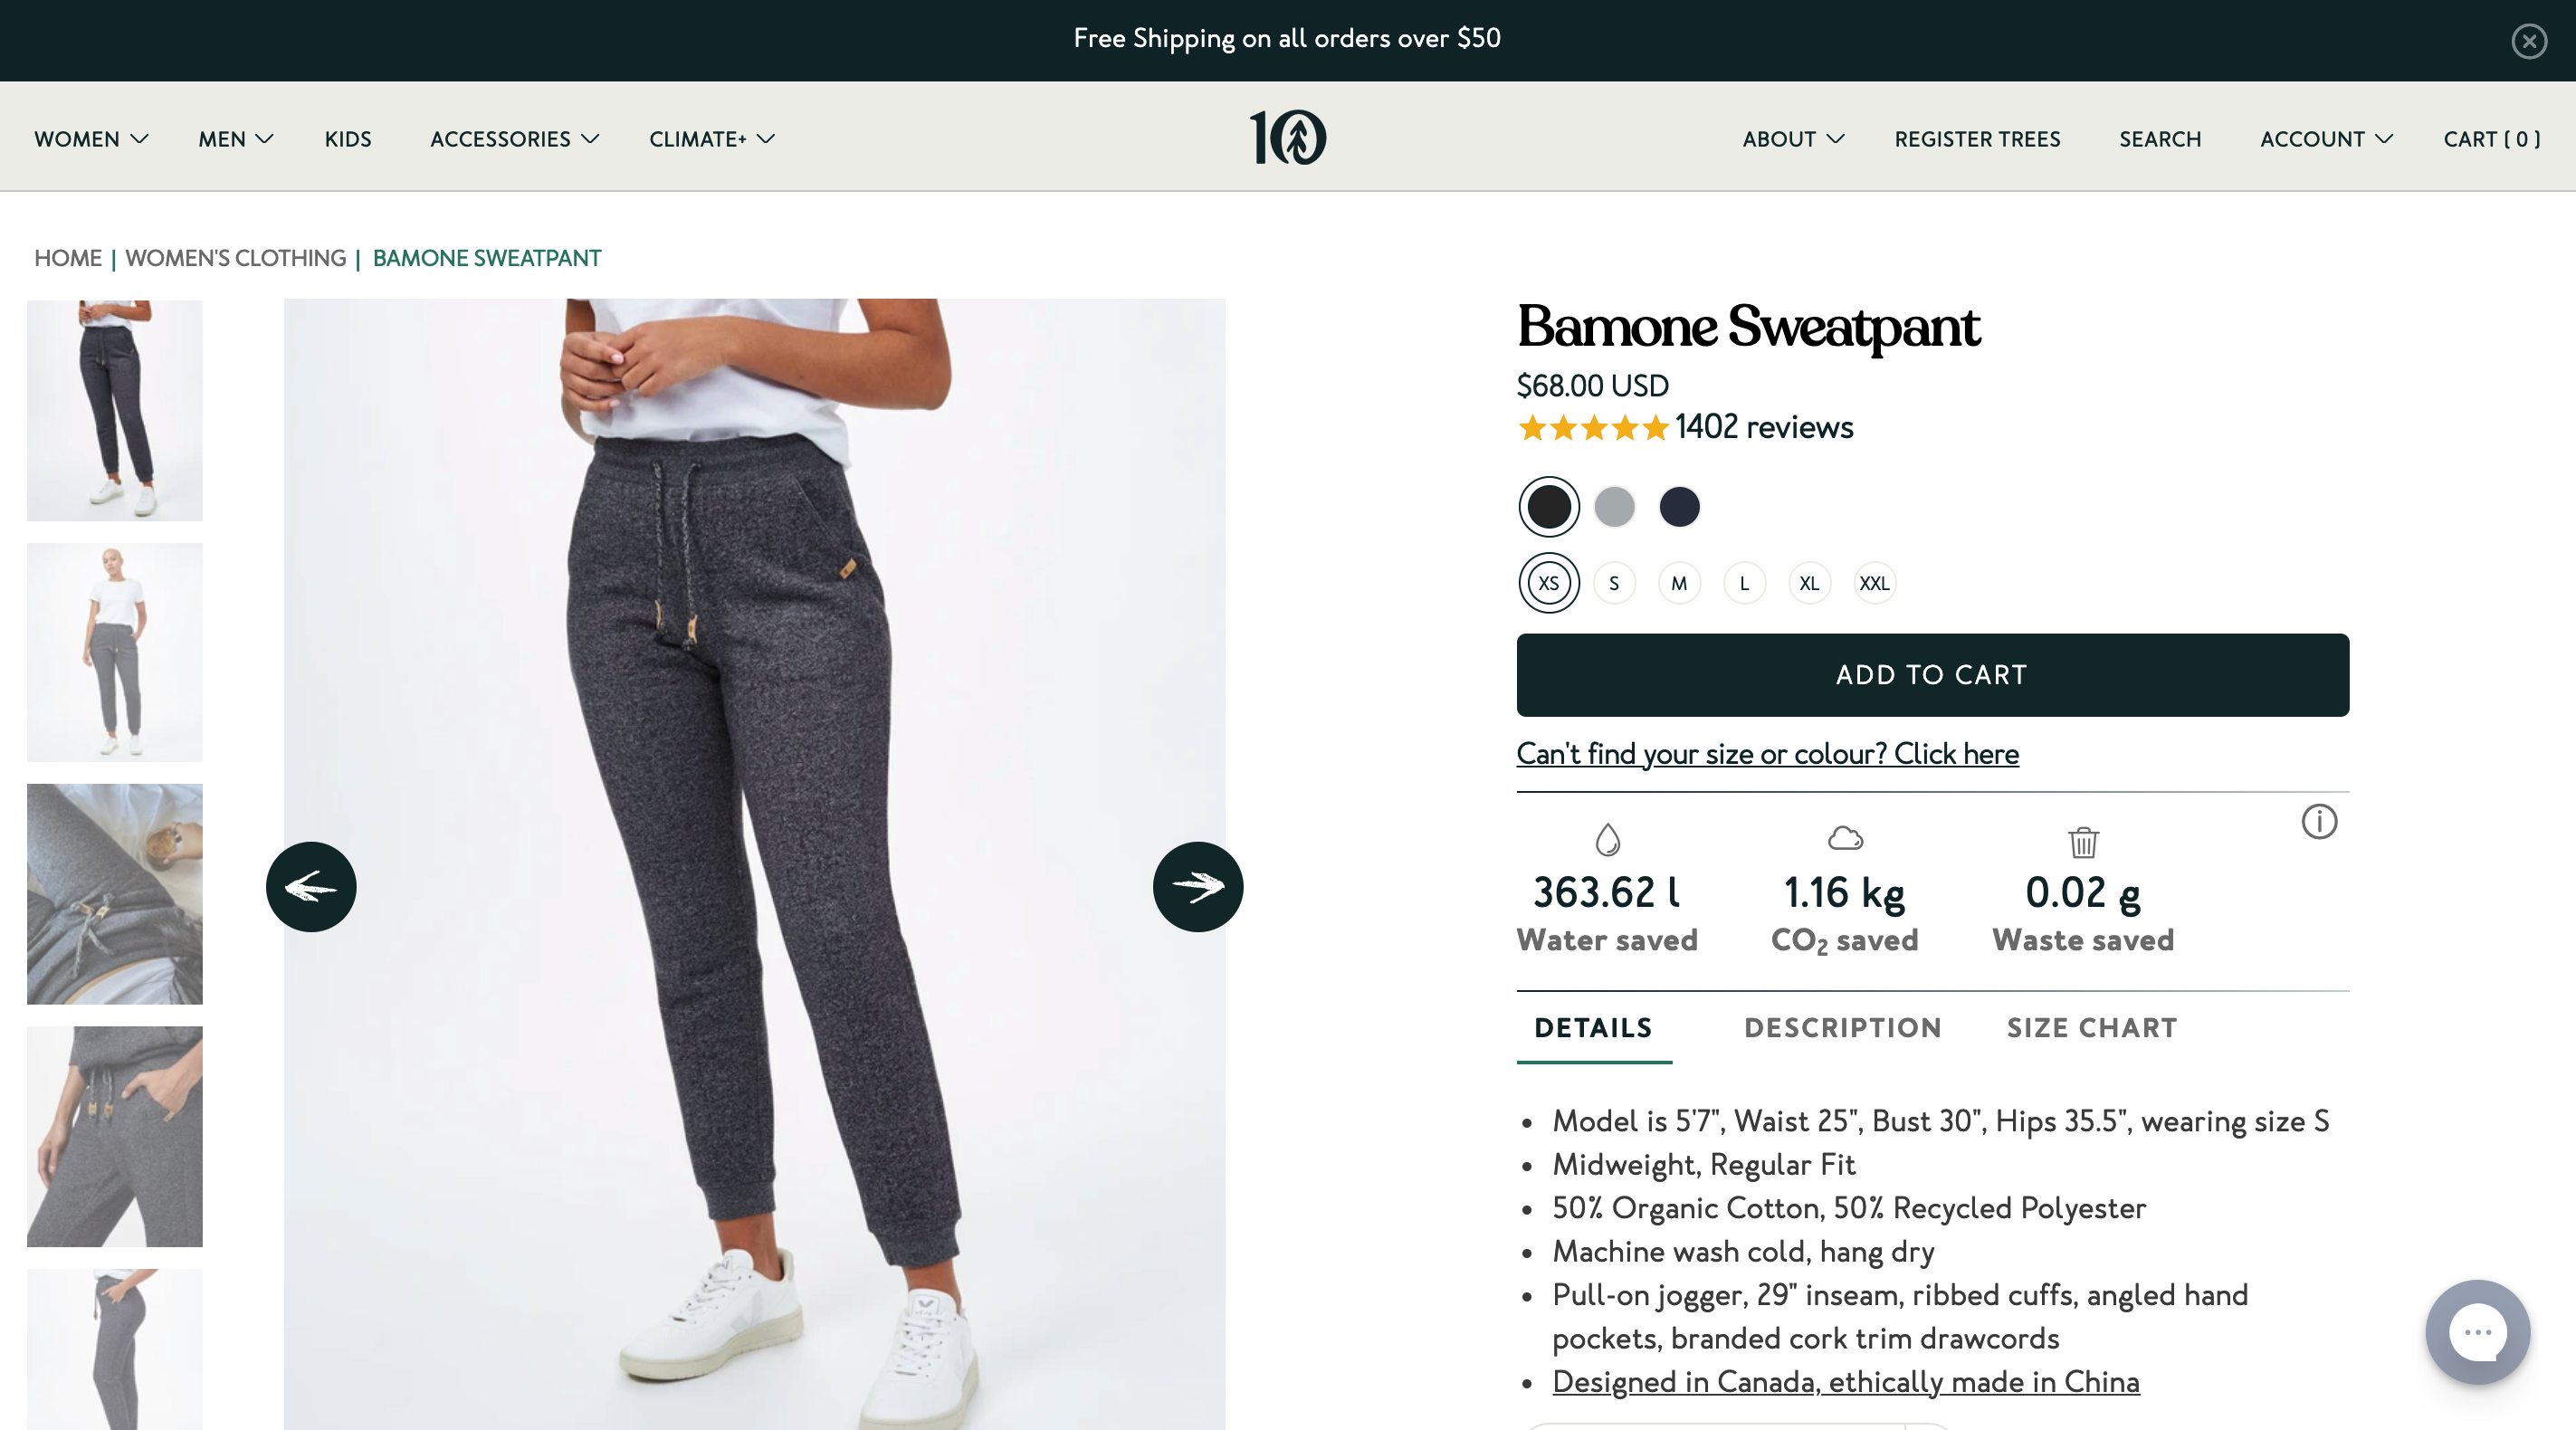
Task: Select size M
Action: 1679,583
